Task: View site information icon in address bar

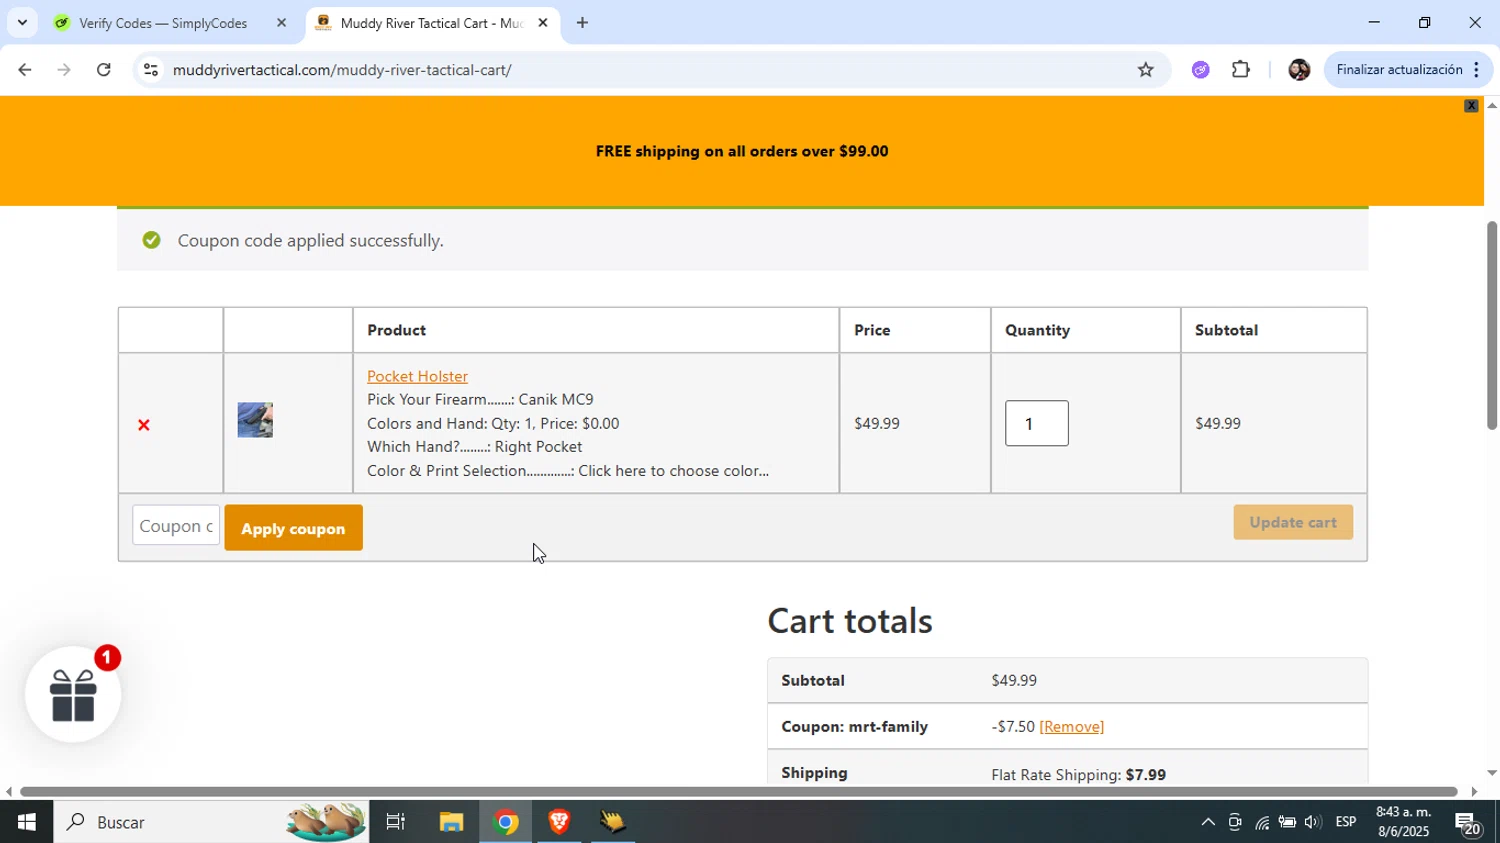Action: tap(150, 70)
